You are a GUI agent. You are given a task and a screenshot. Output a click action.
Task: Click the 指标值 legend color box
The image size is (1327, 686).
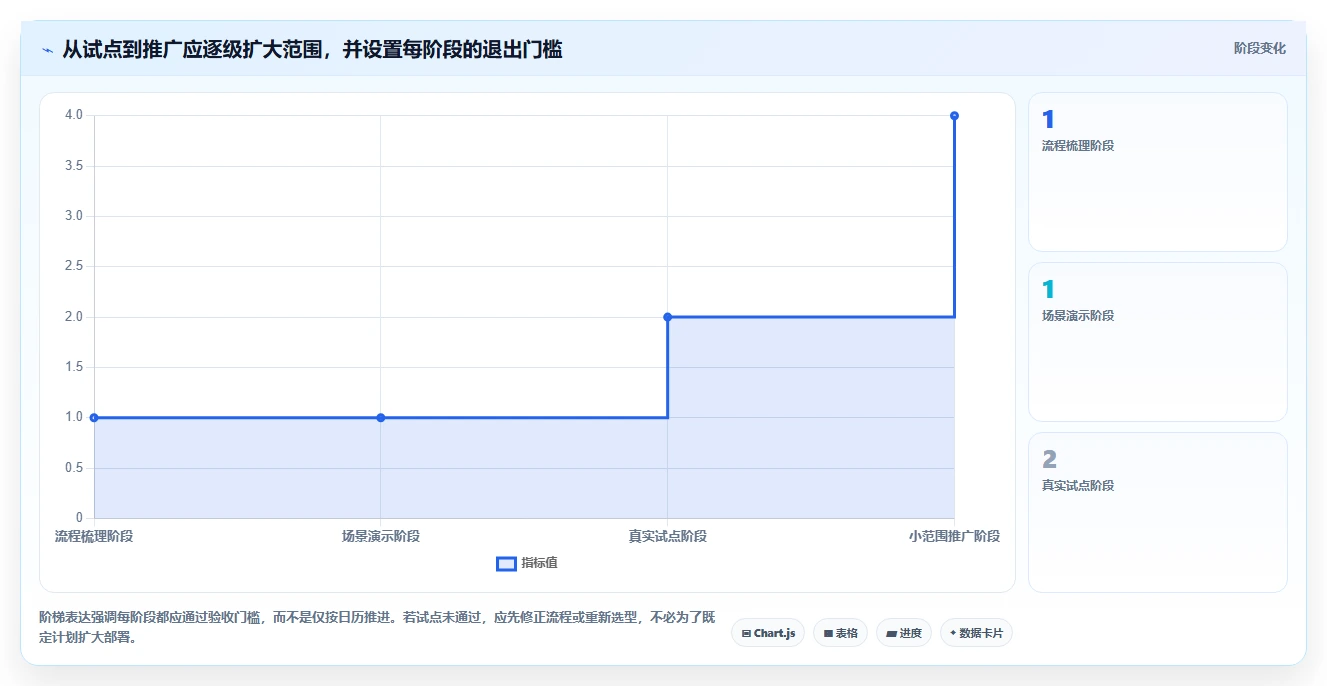pos(506,563)
